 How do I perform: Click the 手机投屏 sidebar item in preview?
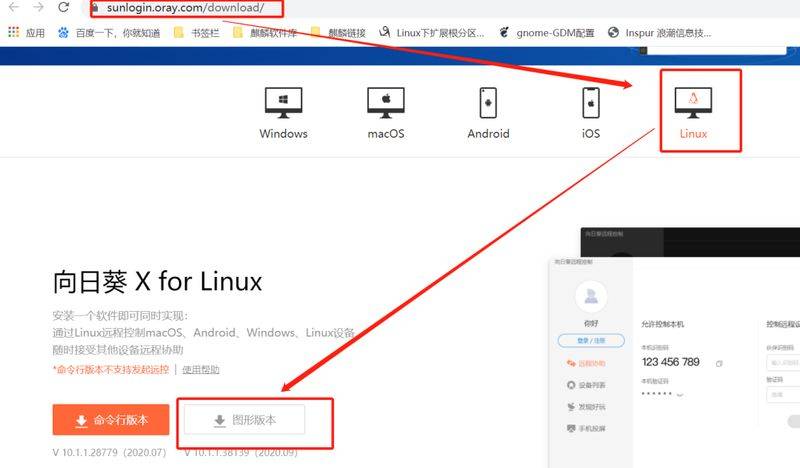click(586, 428)
